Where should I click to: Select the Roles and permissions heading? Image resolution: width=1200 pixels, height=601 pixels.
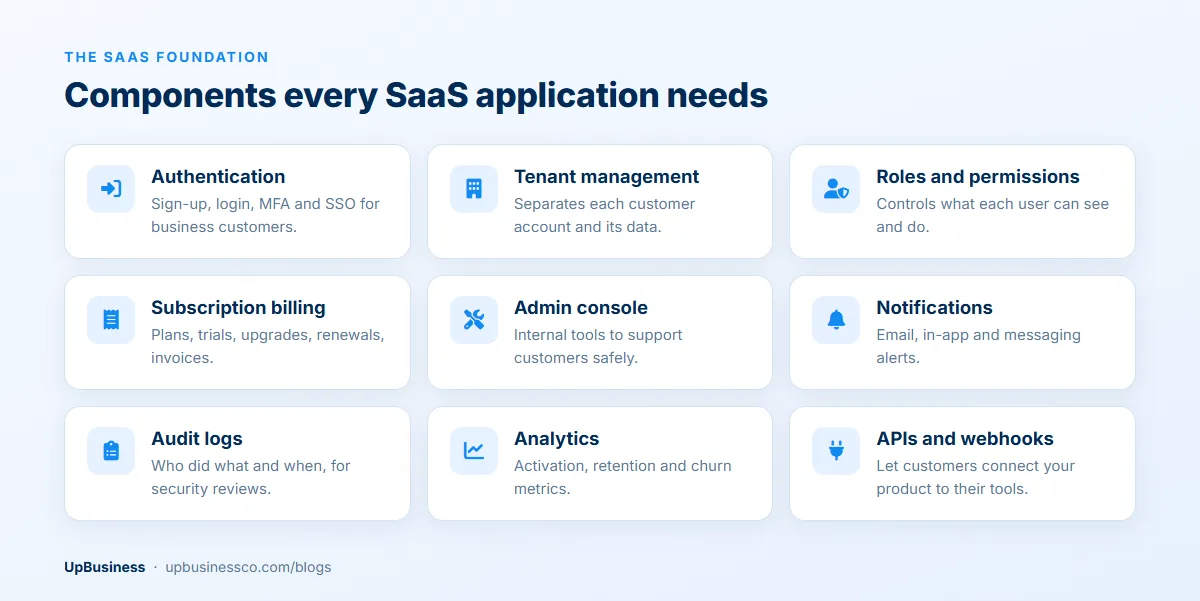[x=978, y=177]
